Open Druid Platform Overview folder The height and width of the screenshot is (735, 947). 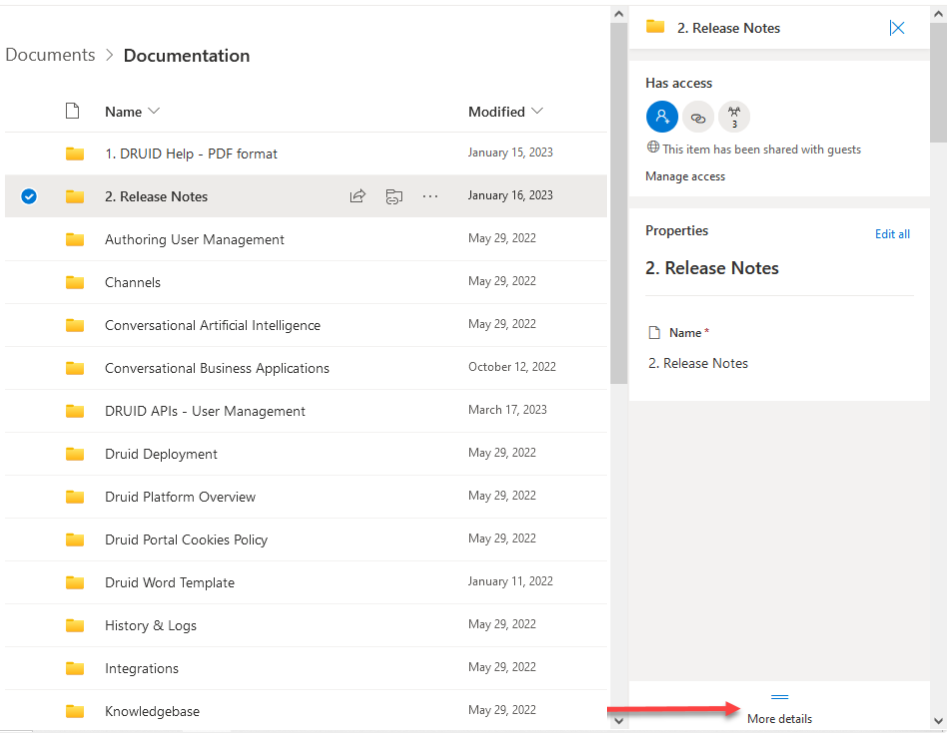pyautogui.click(x=180, y=497)
